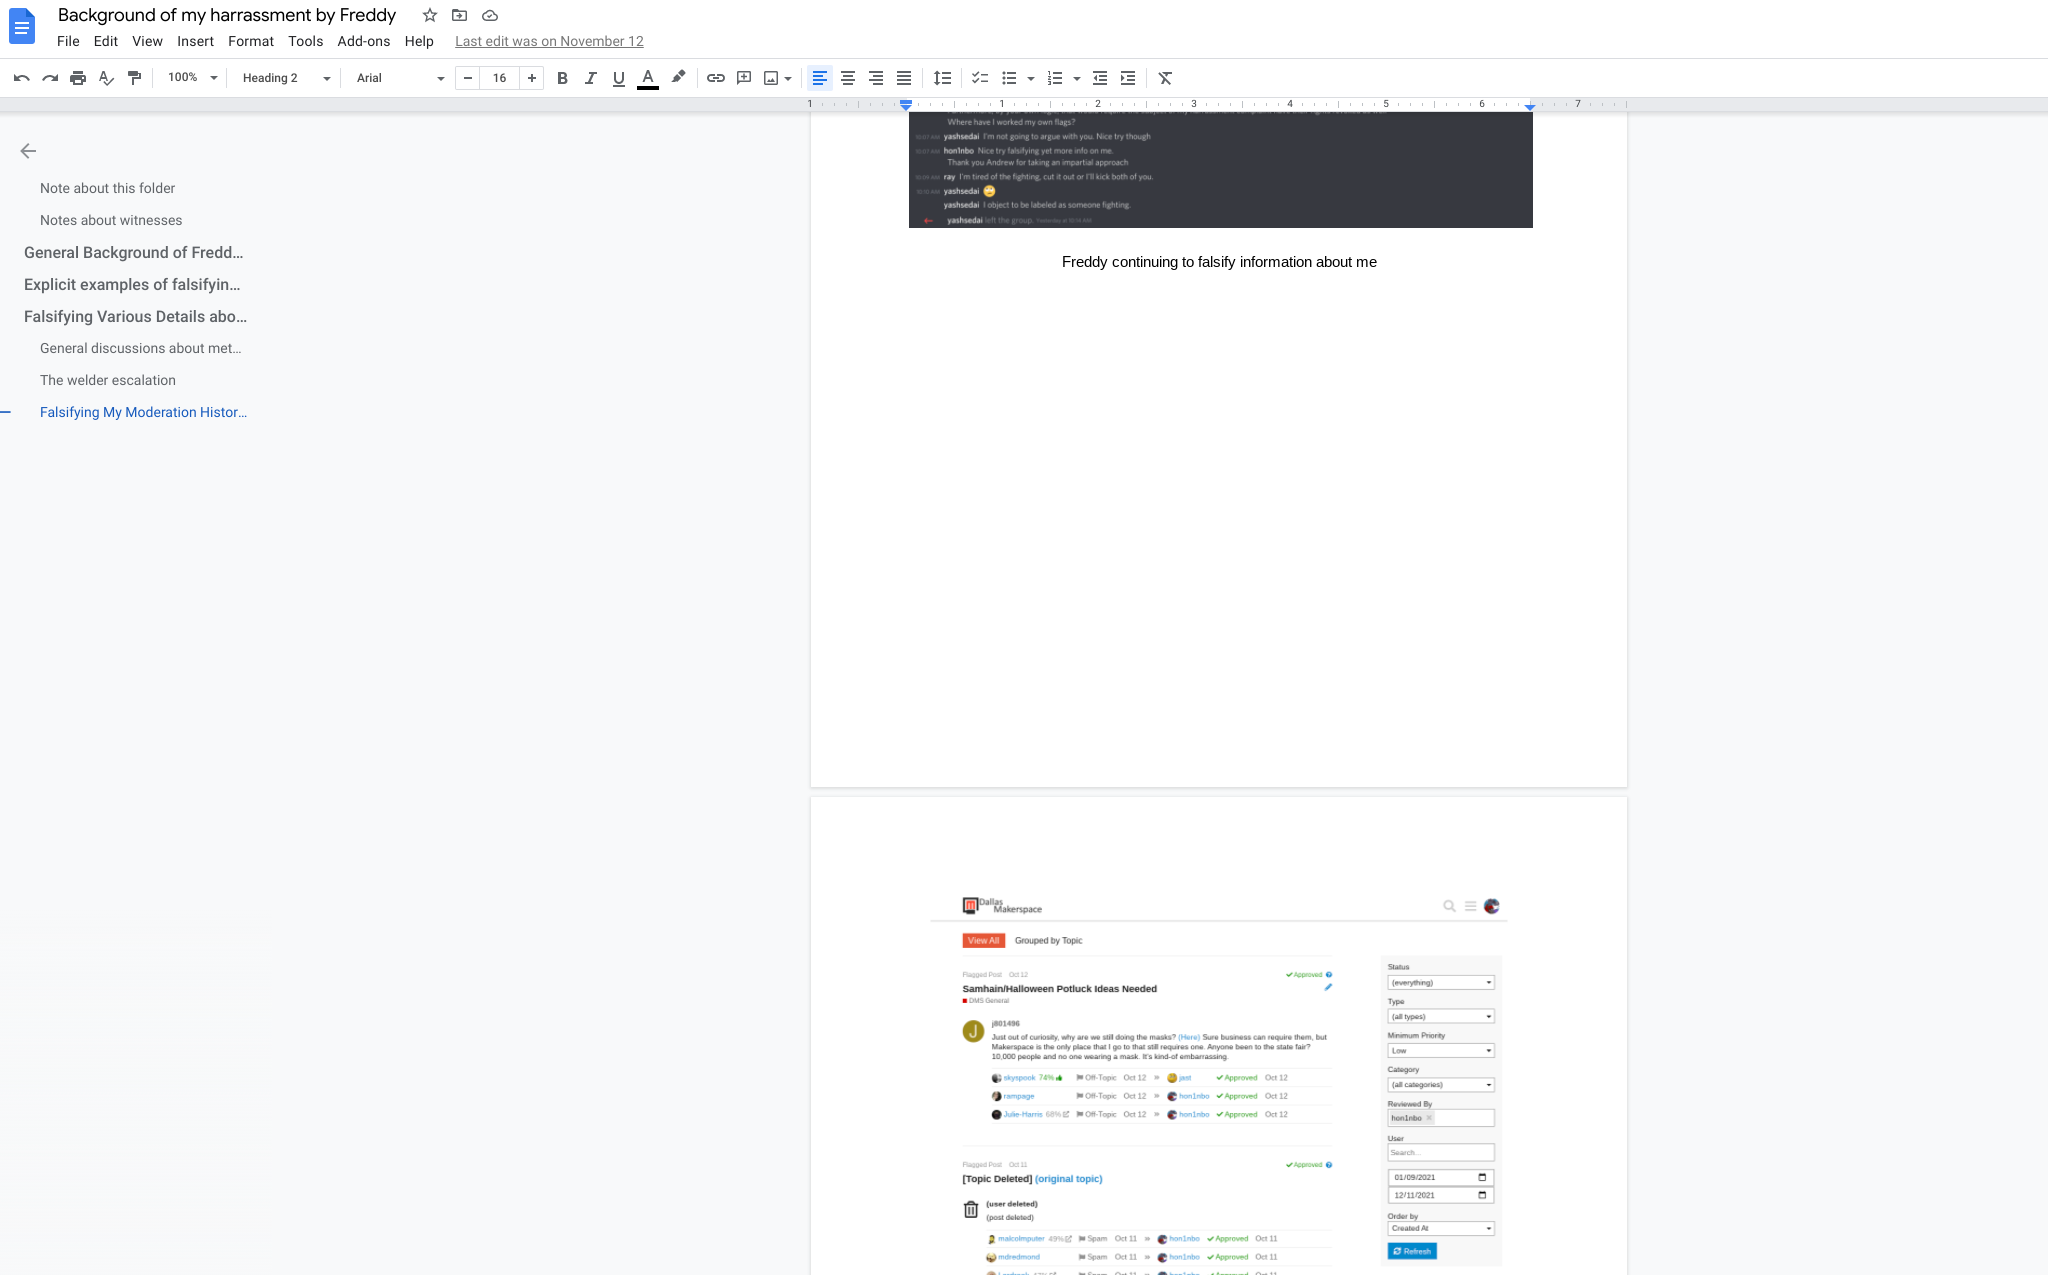Jump to The welder escalation heading
This screenshot has width=2048, height=1275.
(x=108, y=380)
